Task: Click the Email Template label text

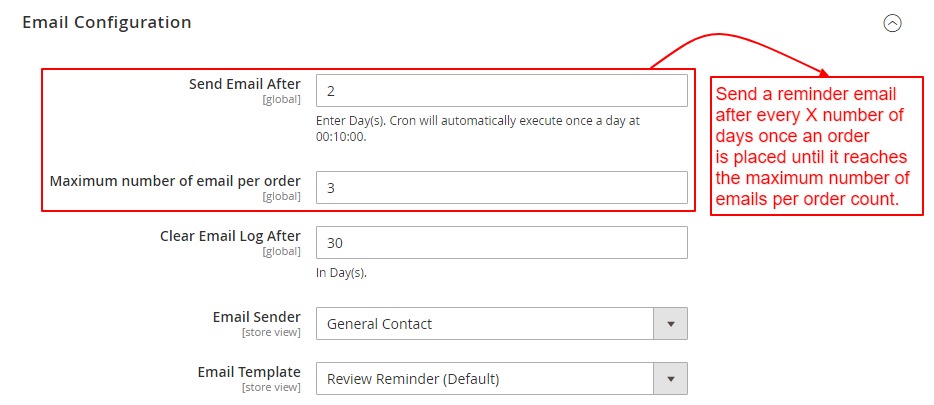Action: coord(249,372)
